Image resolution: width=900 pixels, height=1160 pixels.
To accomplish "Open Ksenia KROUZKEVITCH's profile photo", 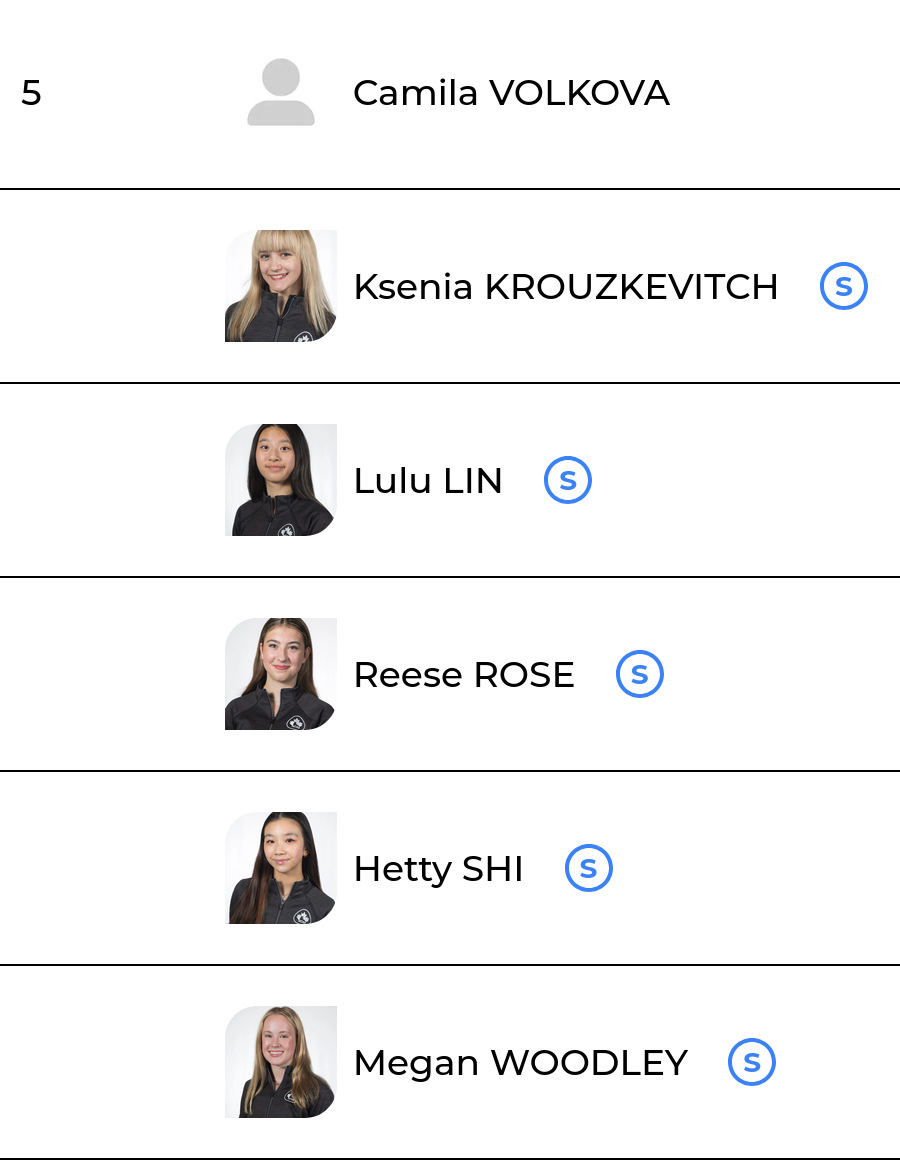I will click(281, 287).
